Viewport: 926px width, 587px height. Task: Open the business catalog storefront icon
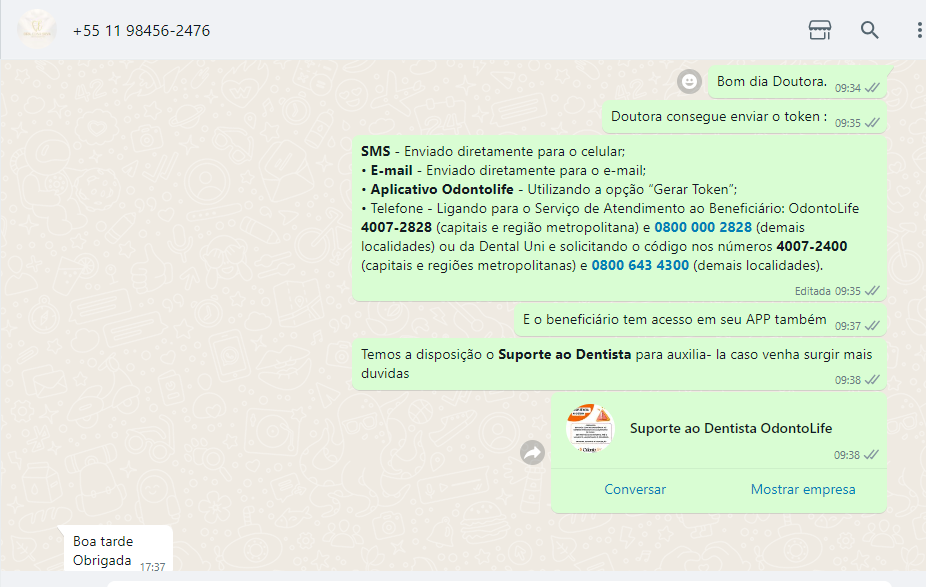point(820,30)
